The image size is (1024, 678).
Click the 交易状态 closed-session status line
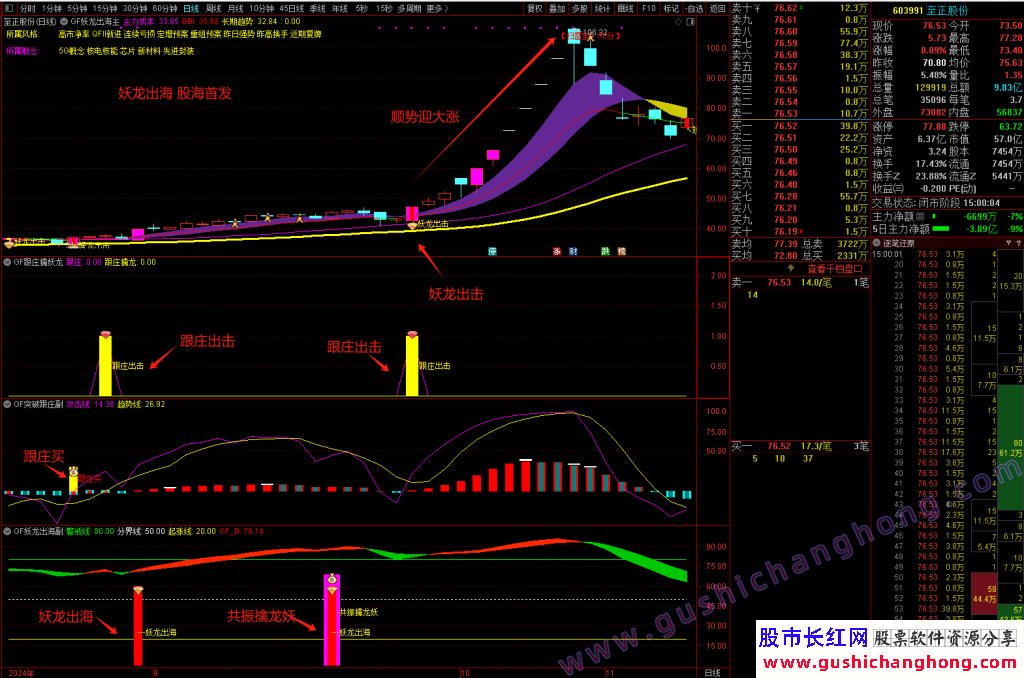[936, 202]
